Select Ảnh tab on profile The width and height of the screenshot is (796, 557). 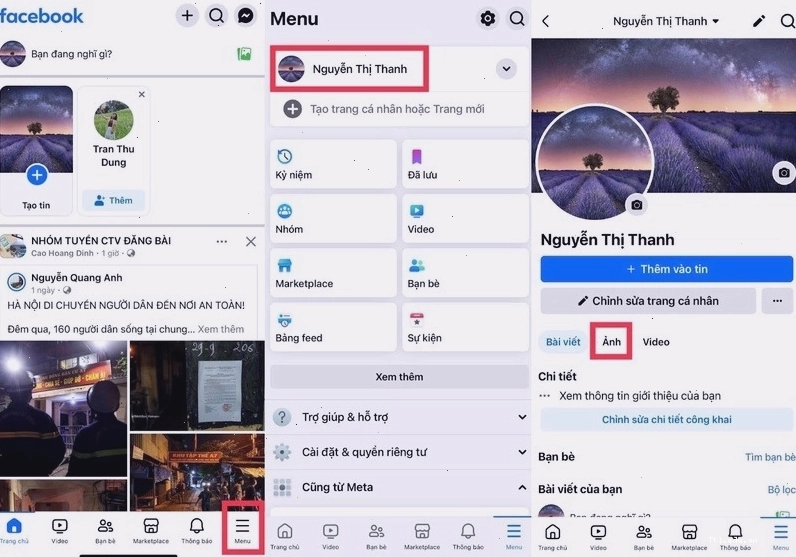(x=611, y=342)
